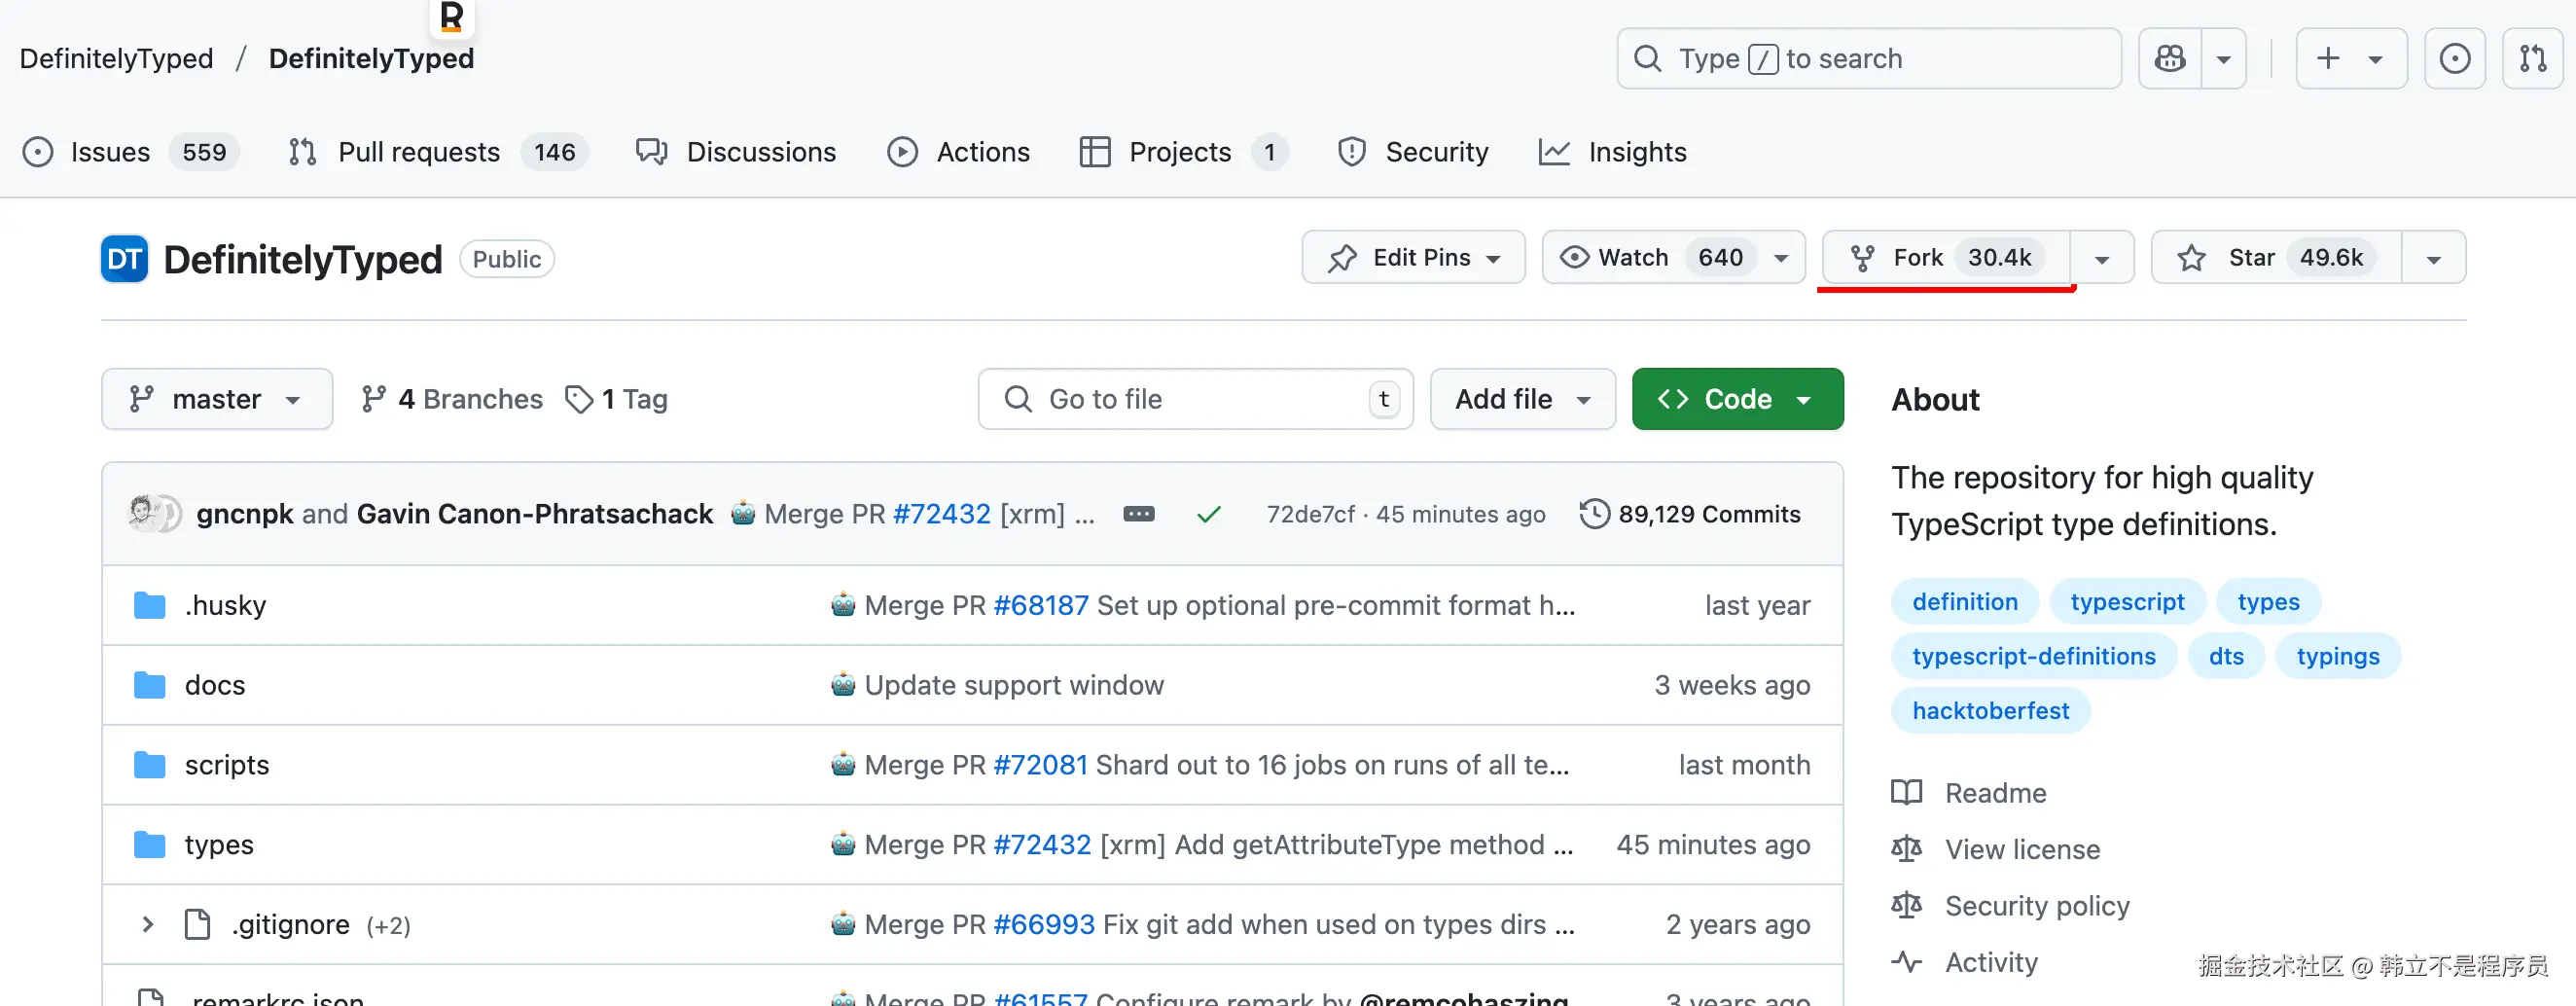Click the types topic tag
Image resolution: width=2576 pixels, height=1006 pixels.
click(2269, 602)
